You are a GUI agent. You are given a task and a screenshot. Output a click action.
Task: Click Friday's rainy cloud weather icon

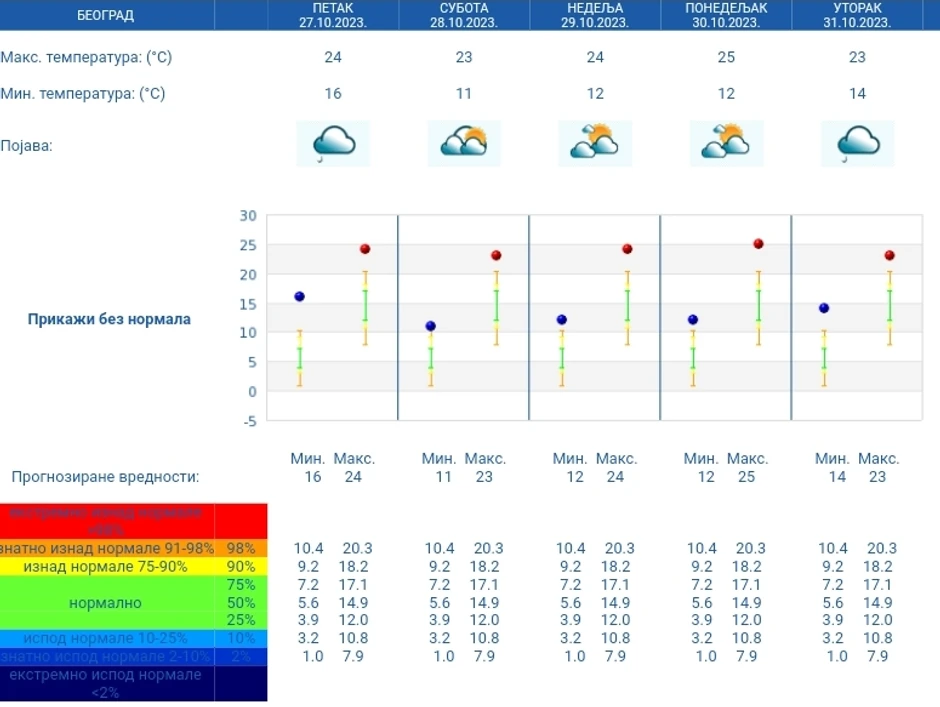click(x=333, y=143)
